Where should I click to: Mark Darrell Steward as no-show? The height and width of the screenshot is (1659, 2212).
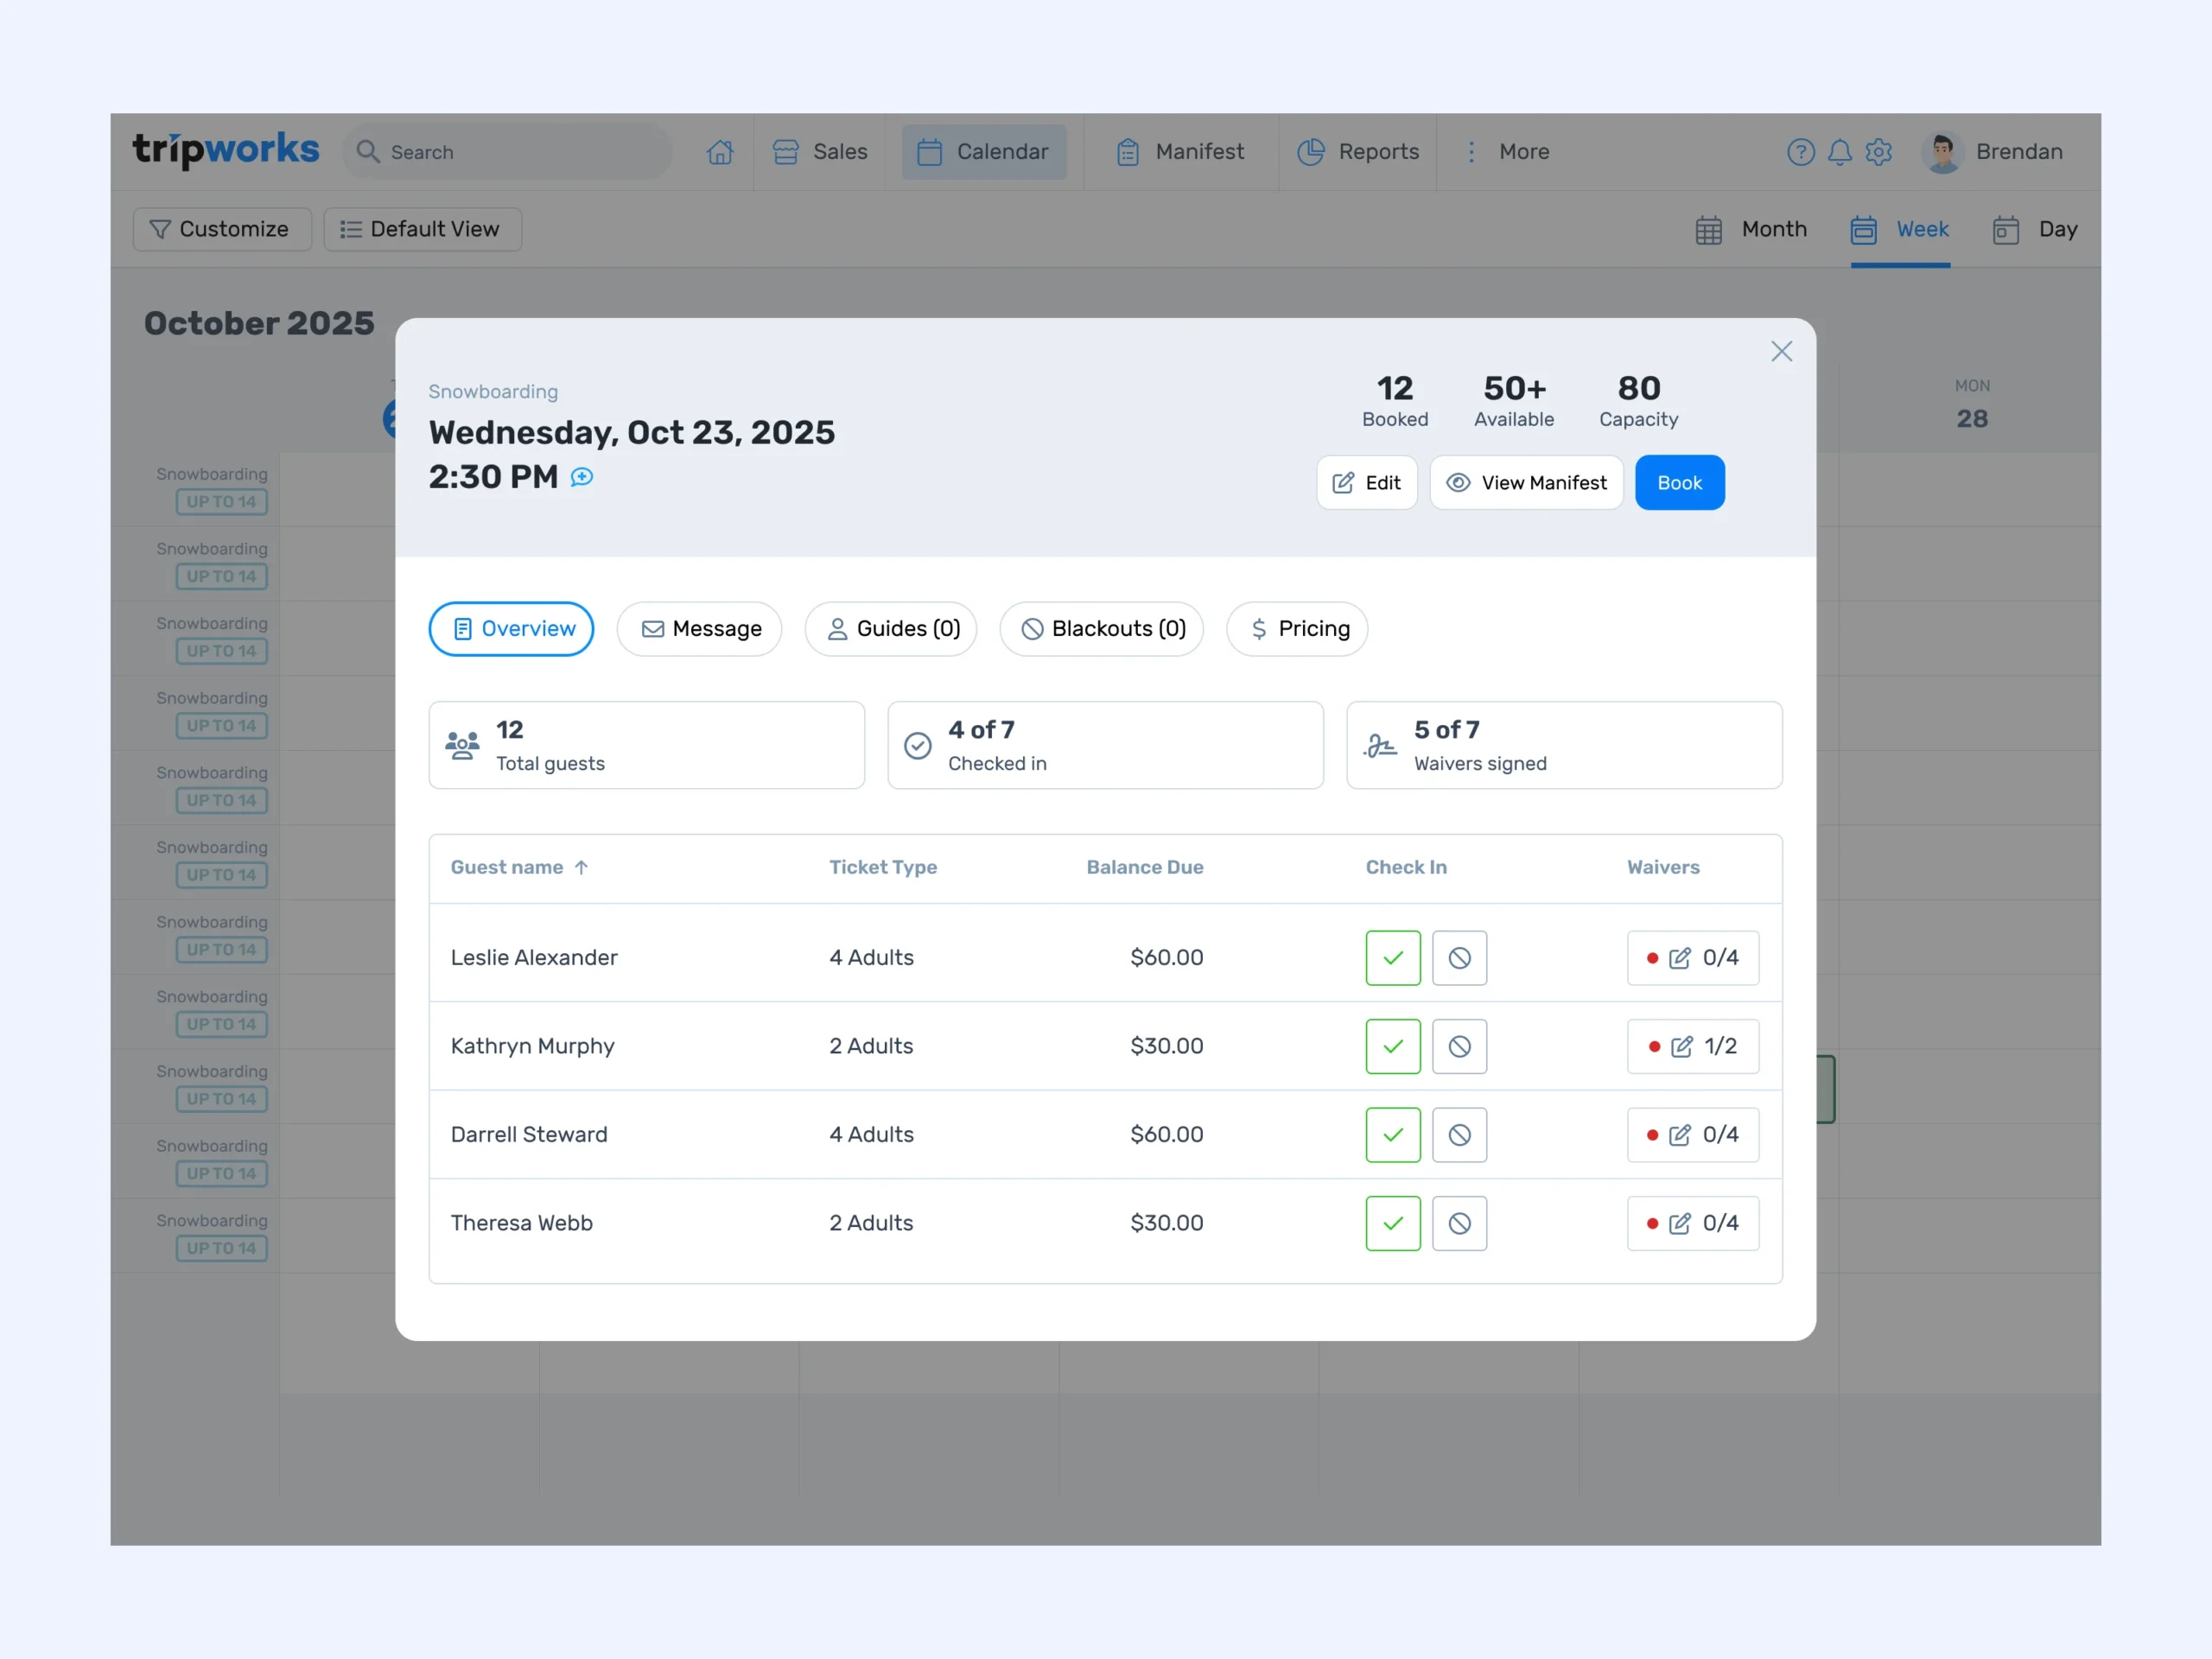click(1459, 1134)
